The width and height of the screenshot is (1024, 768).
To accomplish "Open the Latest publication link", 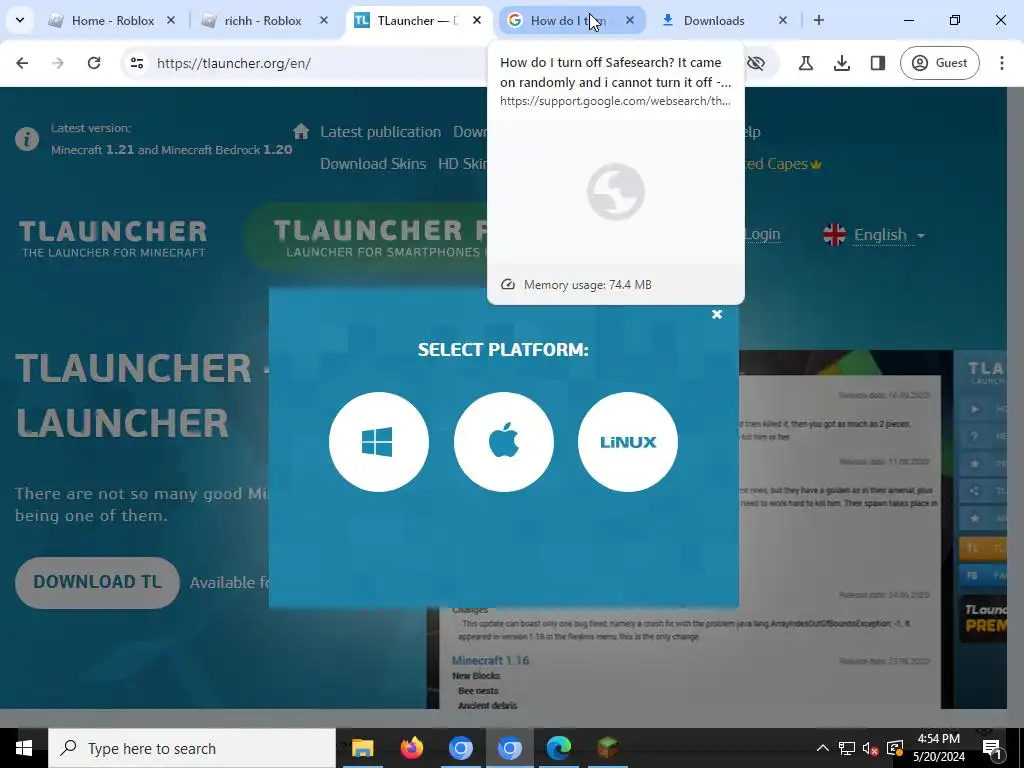I will click(380, 132).
